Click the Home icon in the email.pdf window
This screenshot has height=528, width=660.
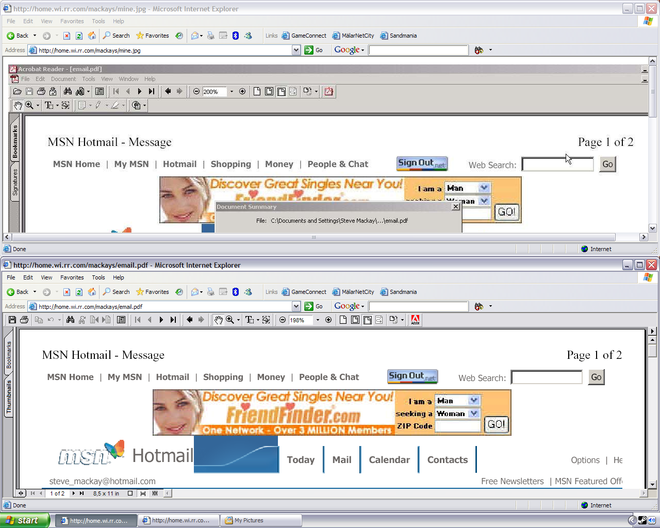(x=92, y=292)
